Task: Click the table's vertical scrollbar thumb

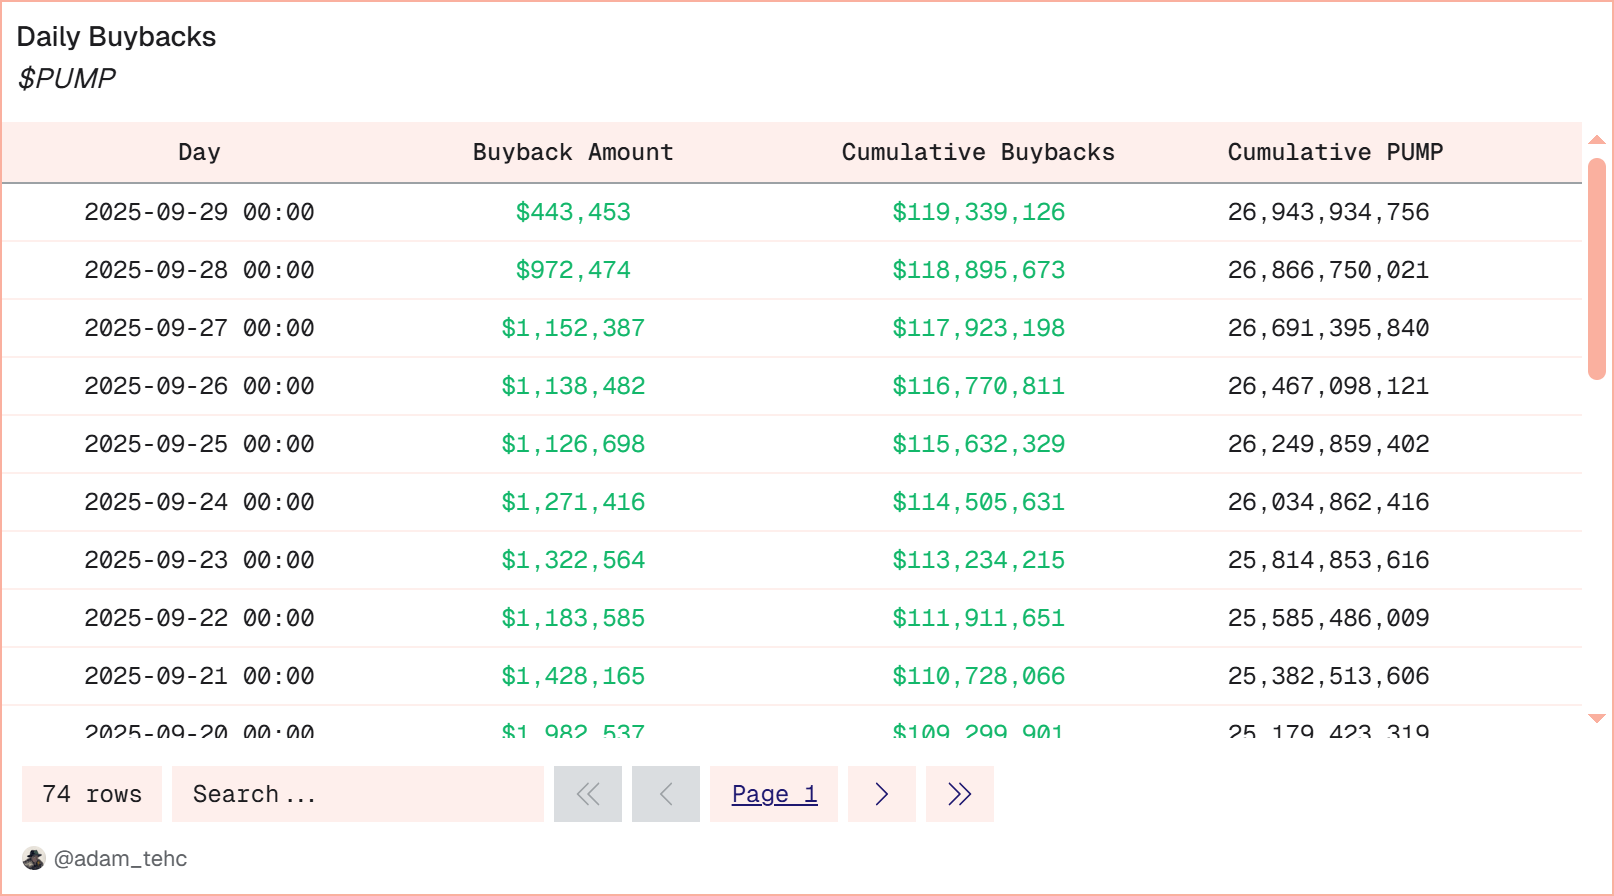Action: (1597, 269)
